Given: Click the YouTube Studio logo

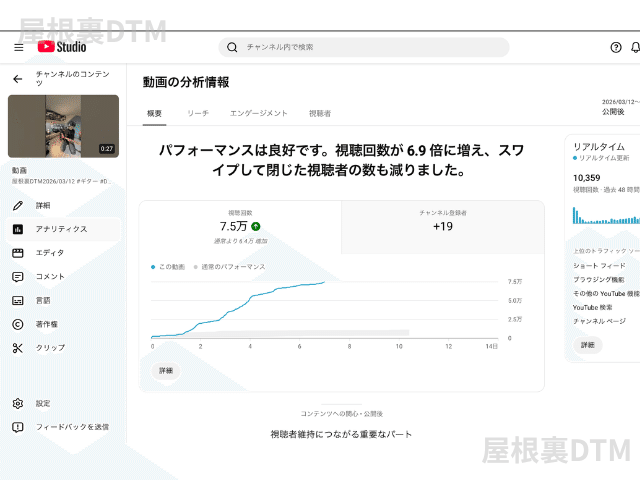Looking at the screenshot, I should point(62,47).
